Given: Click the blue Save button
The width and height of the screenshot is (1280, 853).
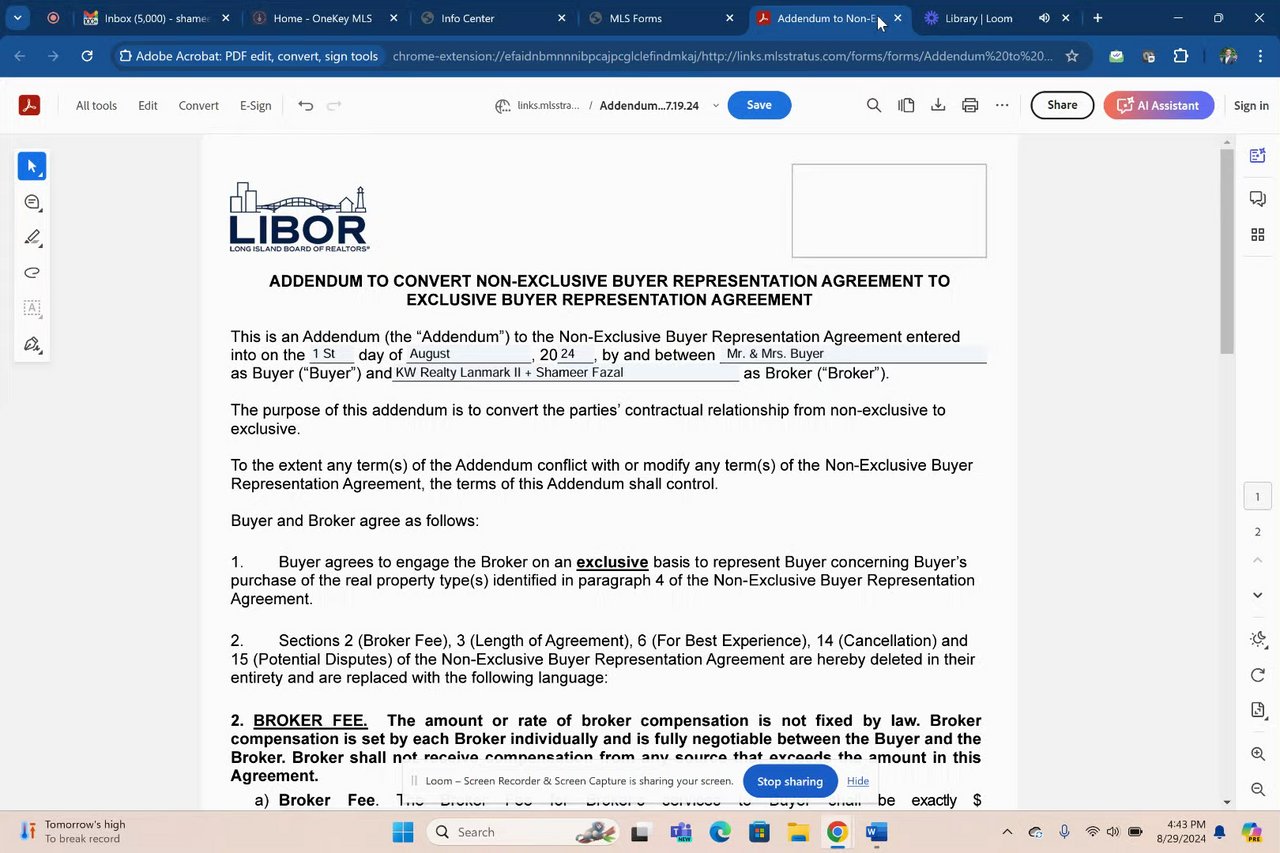Looking at the screenshot, I should click(759, 105).
